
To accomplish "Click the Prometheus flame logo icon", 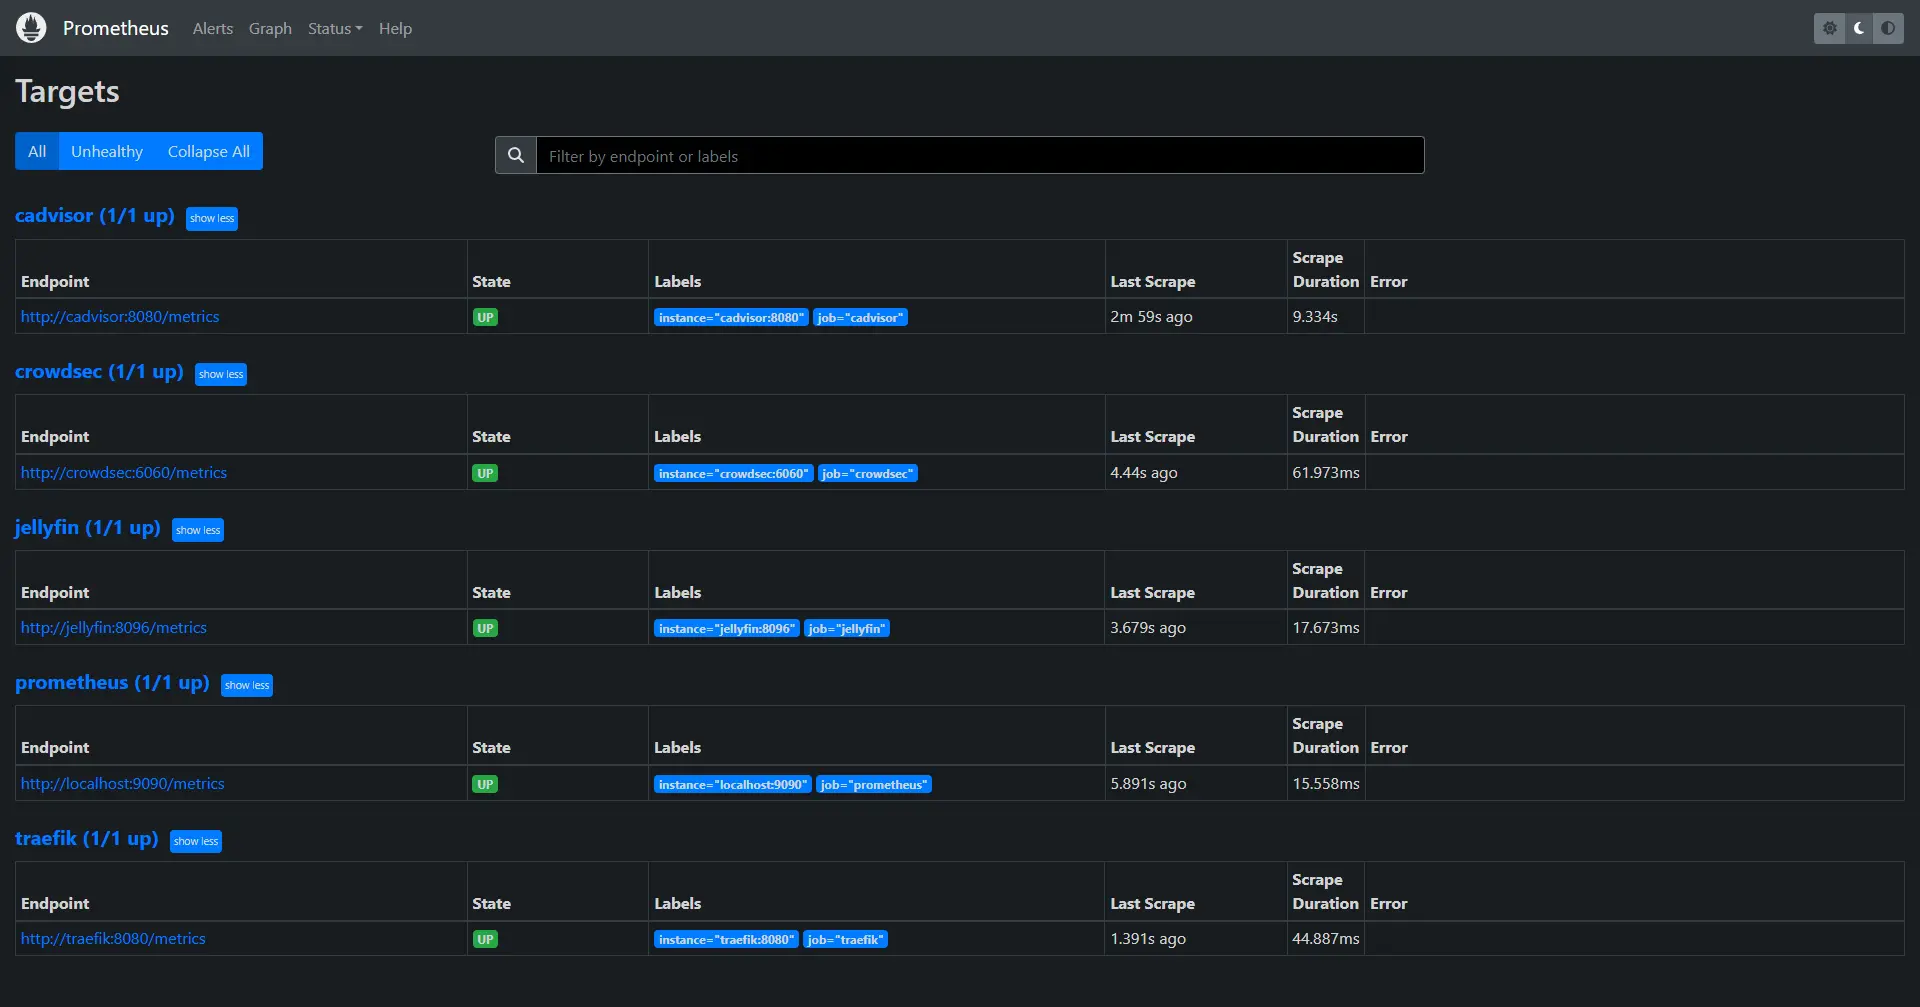I will click(31, 28).
